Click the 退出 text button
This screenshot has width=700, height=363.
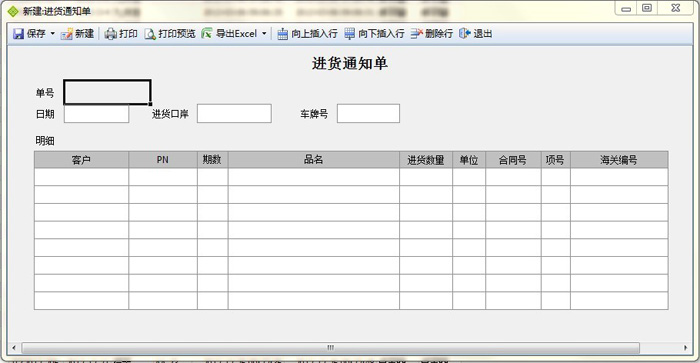[x=483, y=33]
